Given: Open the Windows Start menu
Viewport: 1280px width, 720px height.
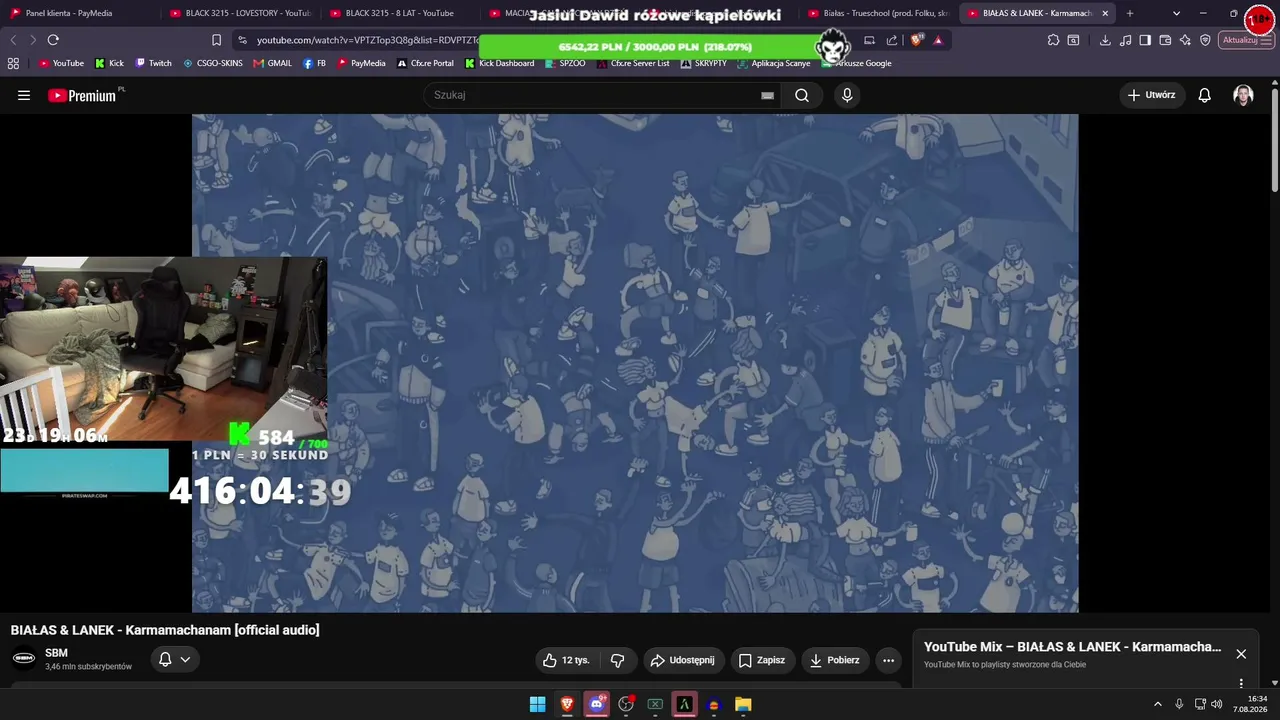Looking at the screenshot, I should 537,704.
